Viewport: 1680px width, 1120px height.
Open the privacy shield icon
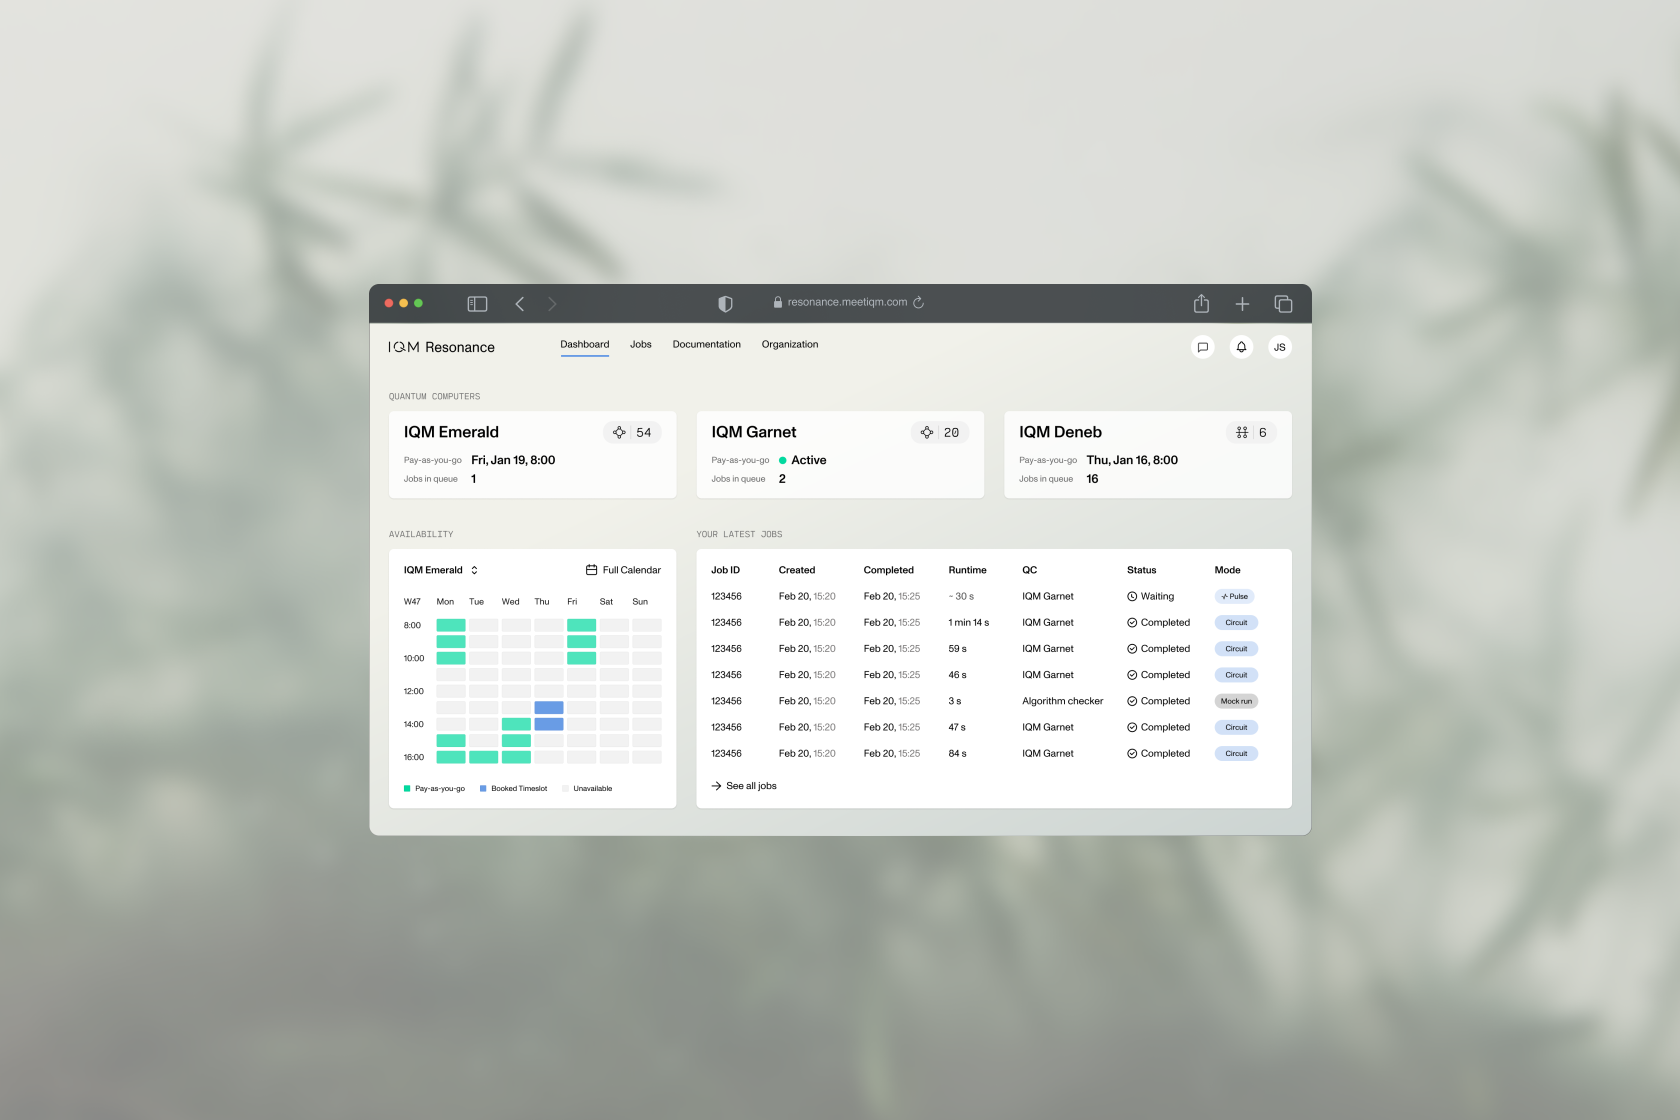[725, 304]
